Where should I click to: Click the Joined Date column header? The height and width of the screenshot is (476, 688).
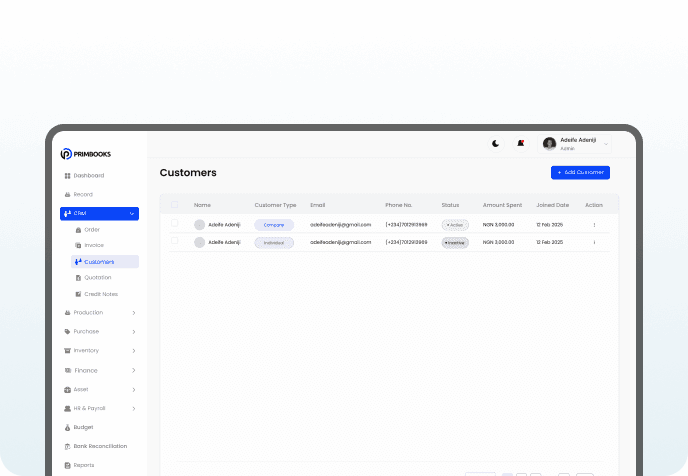[x=552, y=205]
